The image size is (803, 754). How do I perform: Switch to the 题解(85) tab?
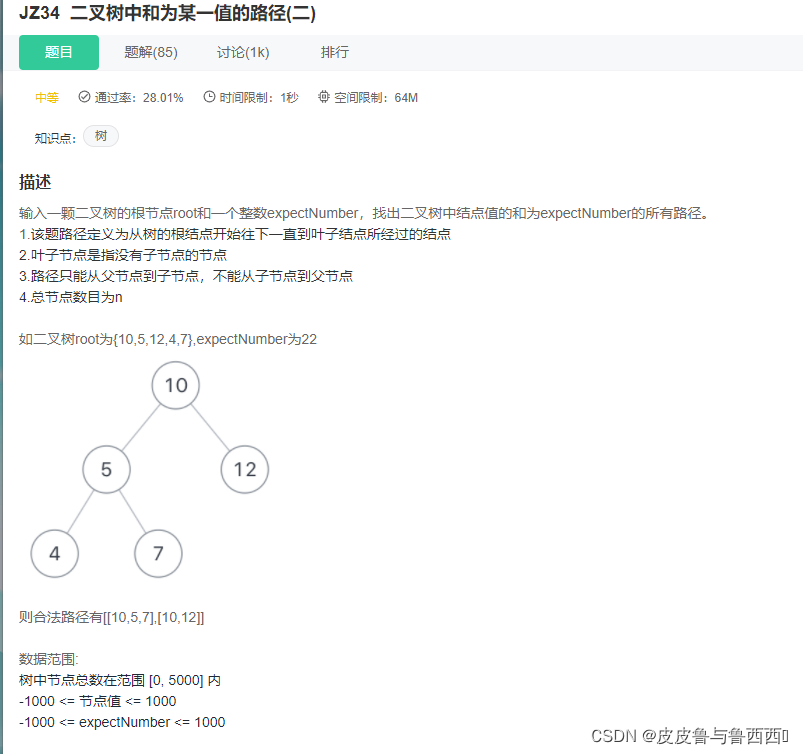pyautogui.click(x=151, y=52)
